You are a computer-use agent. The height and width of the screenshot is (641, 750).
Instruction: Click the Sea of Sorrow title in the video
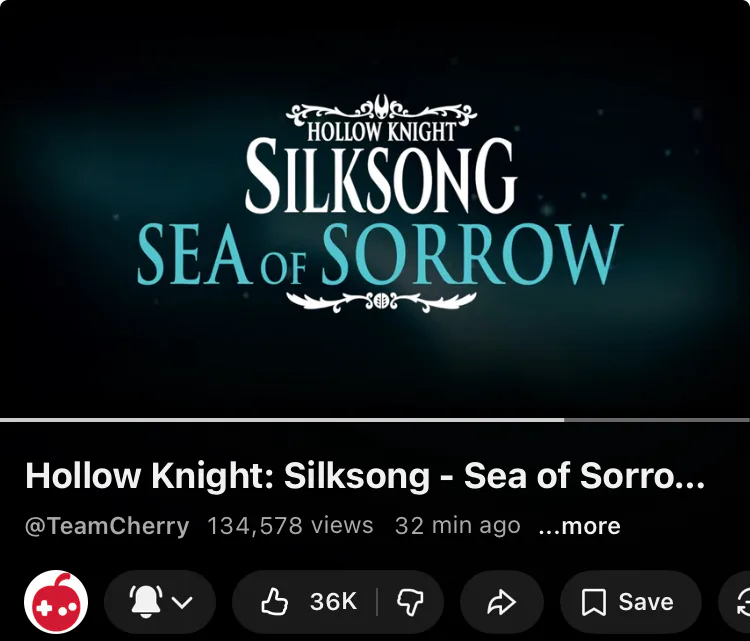[x=380, y=254]
